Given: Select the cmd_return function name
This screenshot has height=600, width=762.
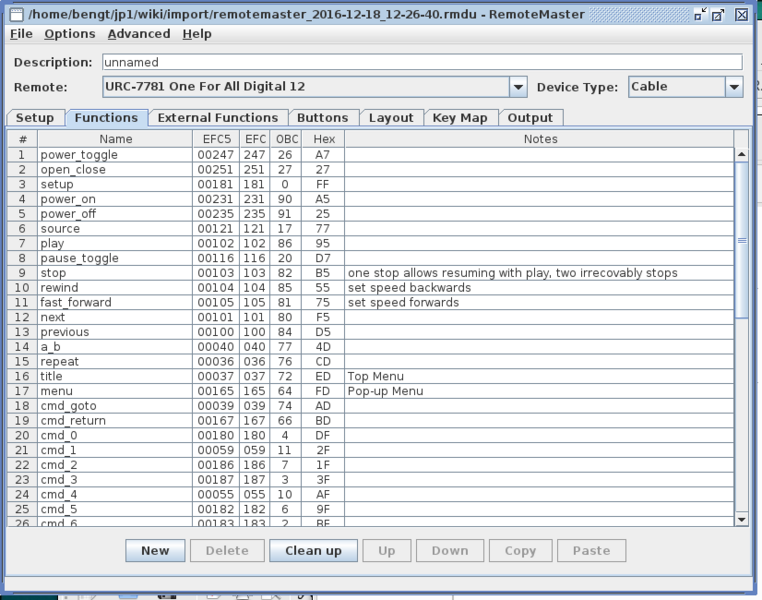Looking at the screenshot, I should [115, 421].
